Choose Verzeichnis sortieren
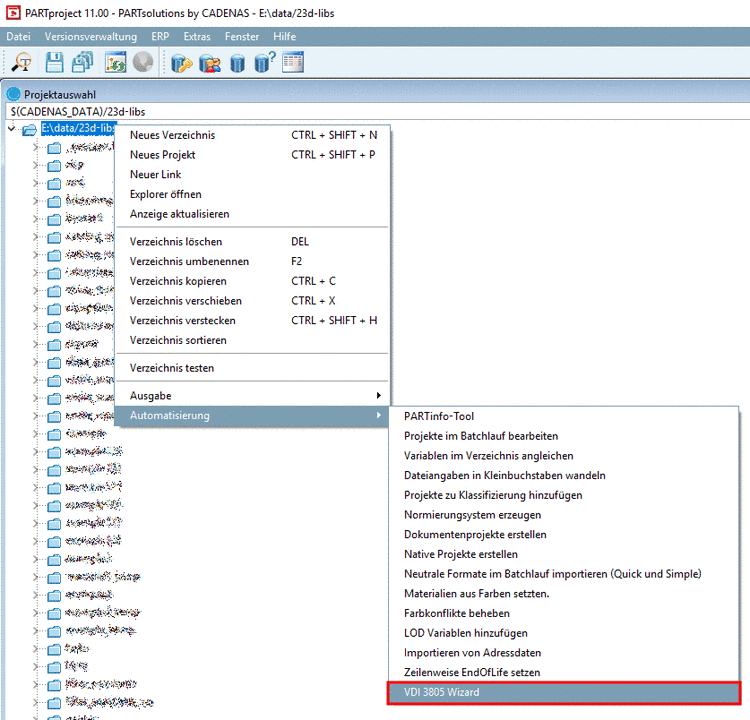Image resolution: width=750 pixels, height=720 pixels. pos(253,340)
